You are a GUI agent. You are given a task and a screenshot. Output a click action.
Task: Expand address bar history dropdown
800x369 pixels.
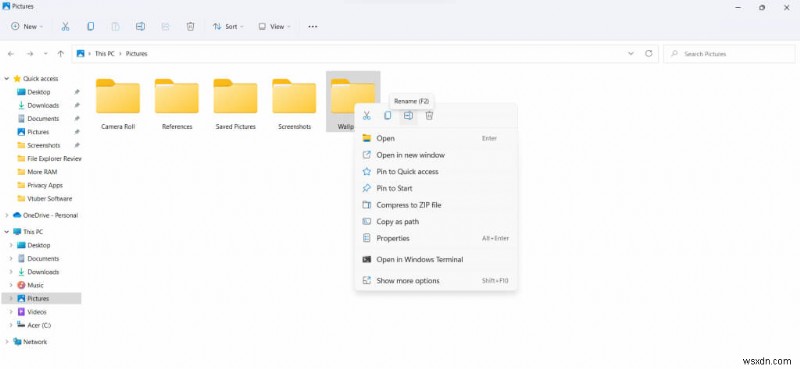[631, 54]
